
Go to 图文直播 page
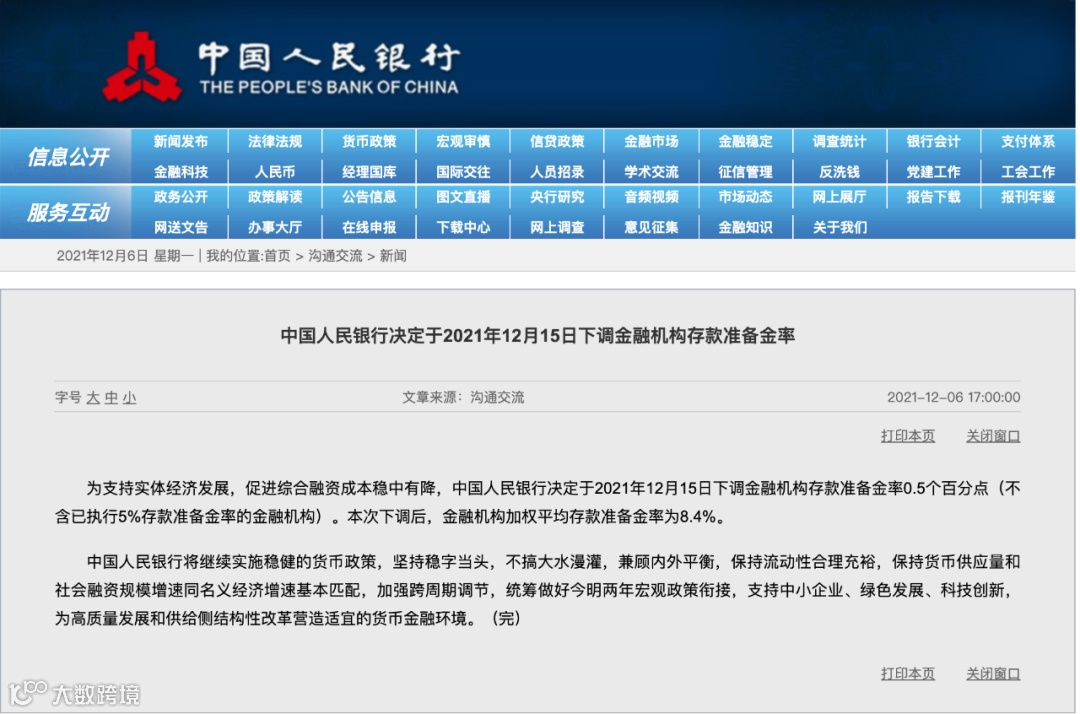[x=463, y=197]
